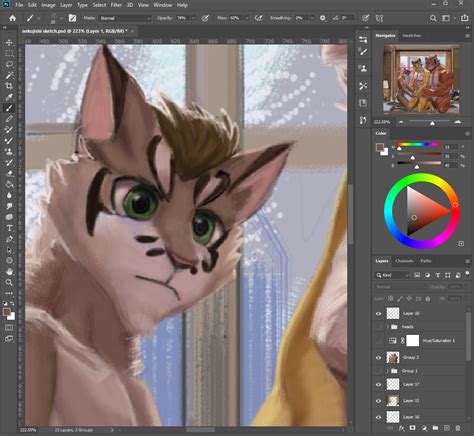Select the Paint Bucket tool
Viewport: 474px width, 436px height.
pos(9,184)
